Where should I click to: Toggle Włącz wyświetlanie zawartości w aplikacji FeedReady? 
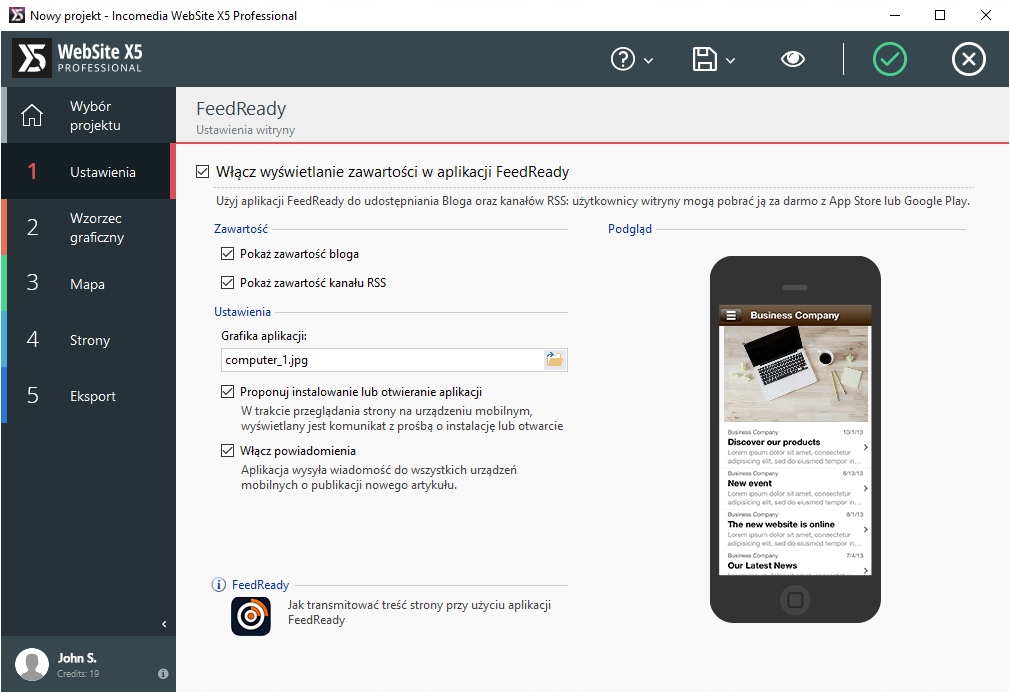tap(202, 171)
